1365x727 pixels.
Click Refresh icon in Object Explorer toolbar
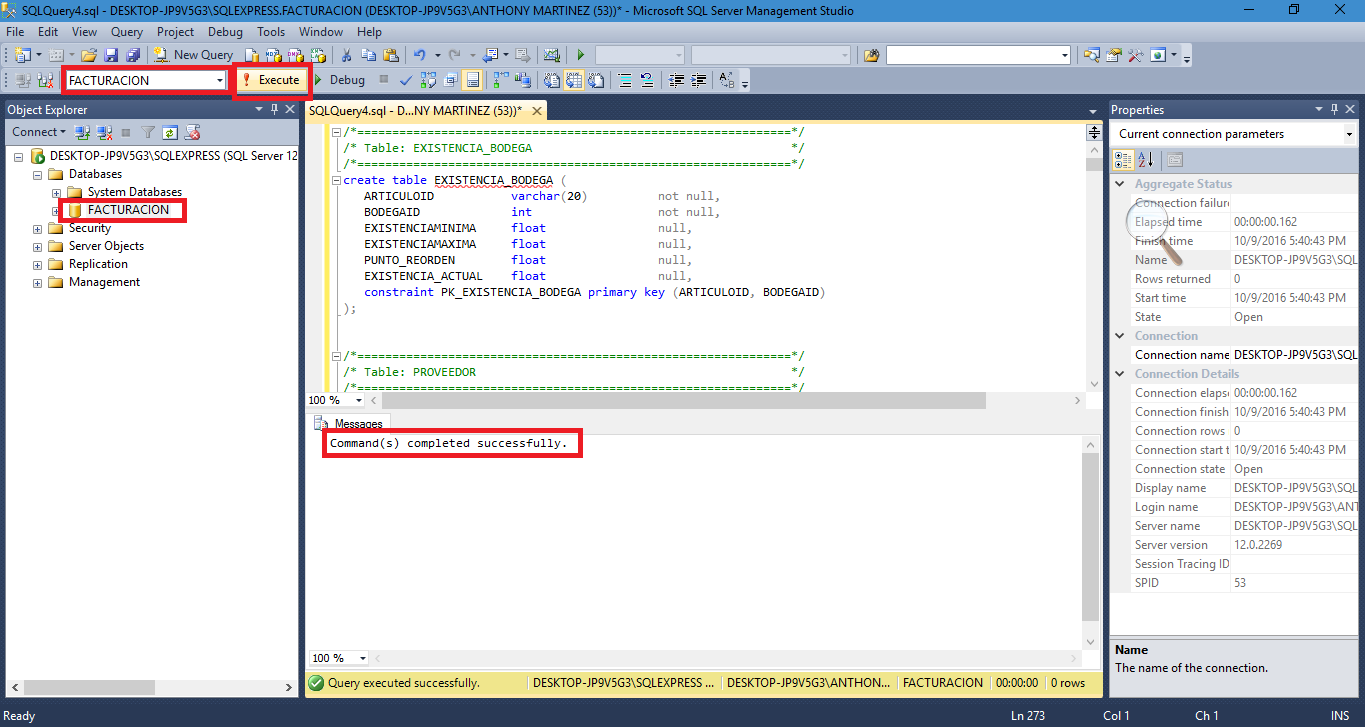pos(170,132)
